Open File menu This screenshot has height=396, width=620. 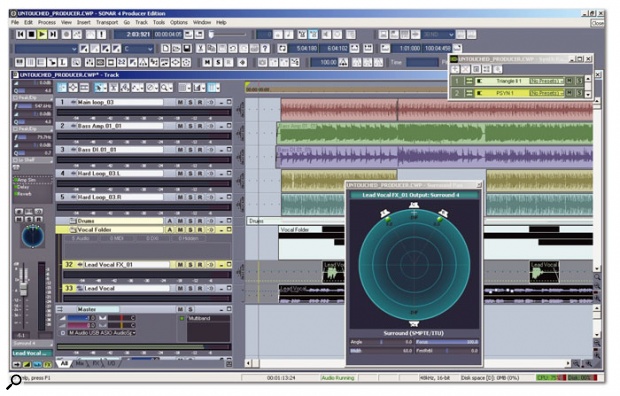tap(15, 23)
